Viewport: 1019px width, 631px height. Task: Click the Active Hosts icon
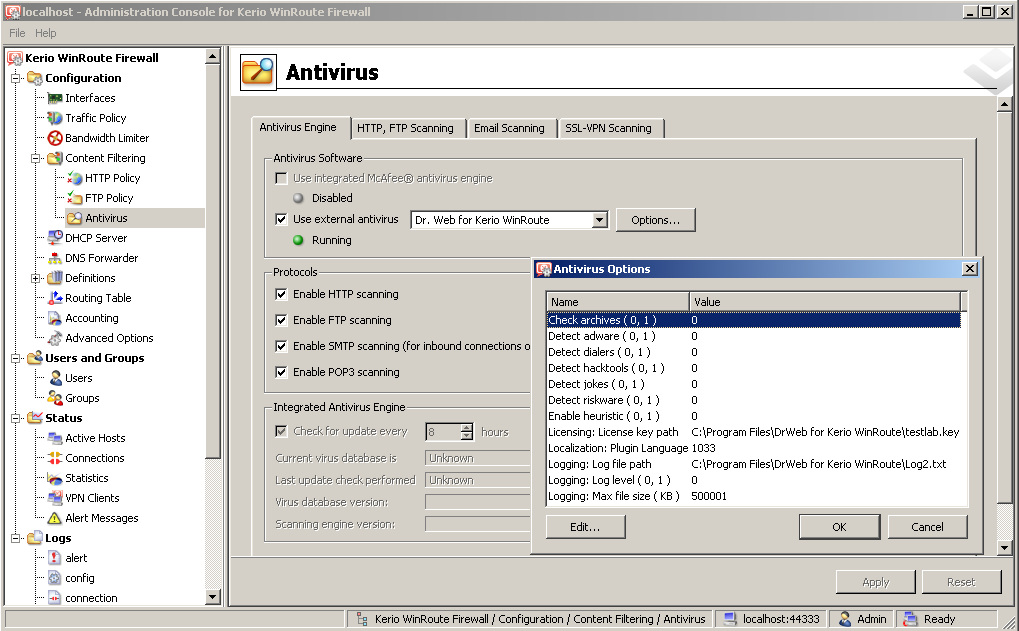pyautogui.click(x=55, y=439)
